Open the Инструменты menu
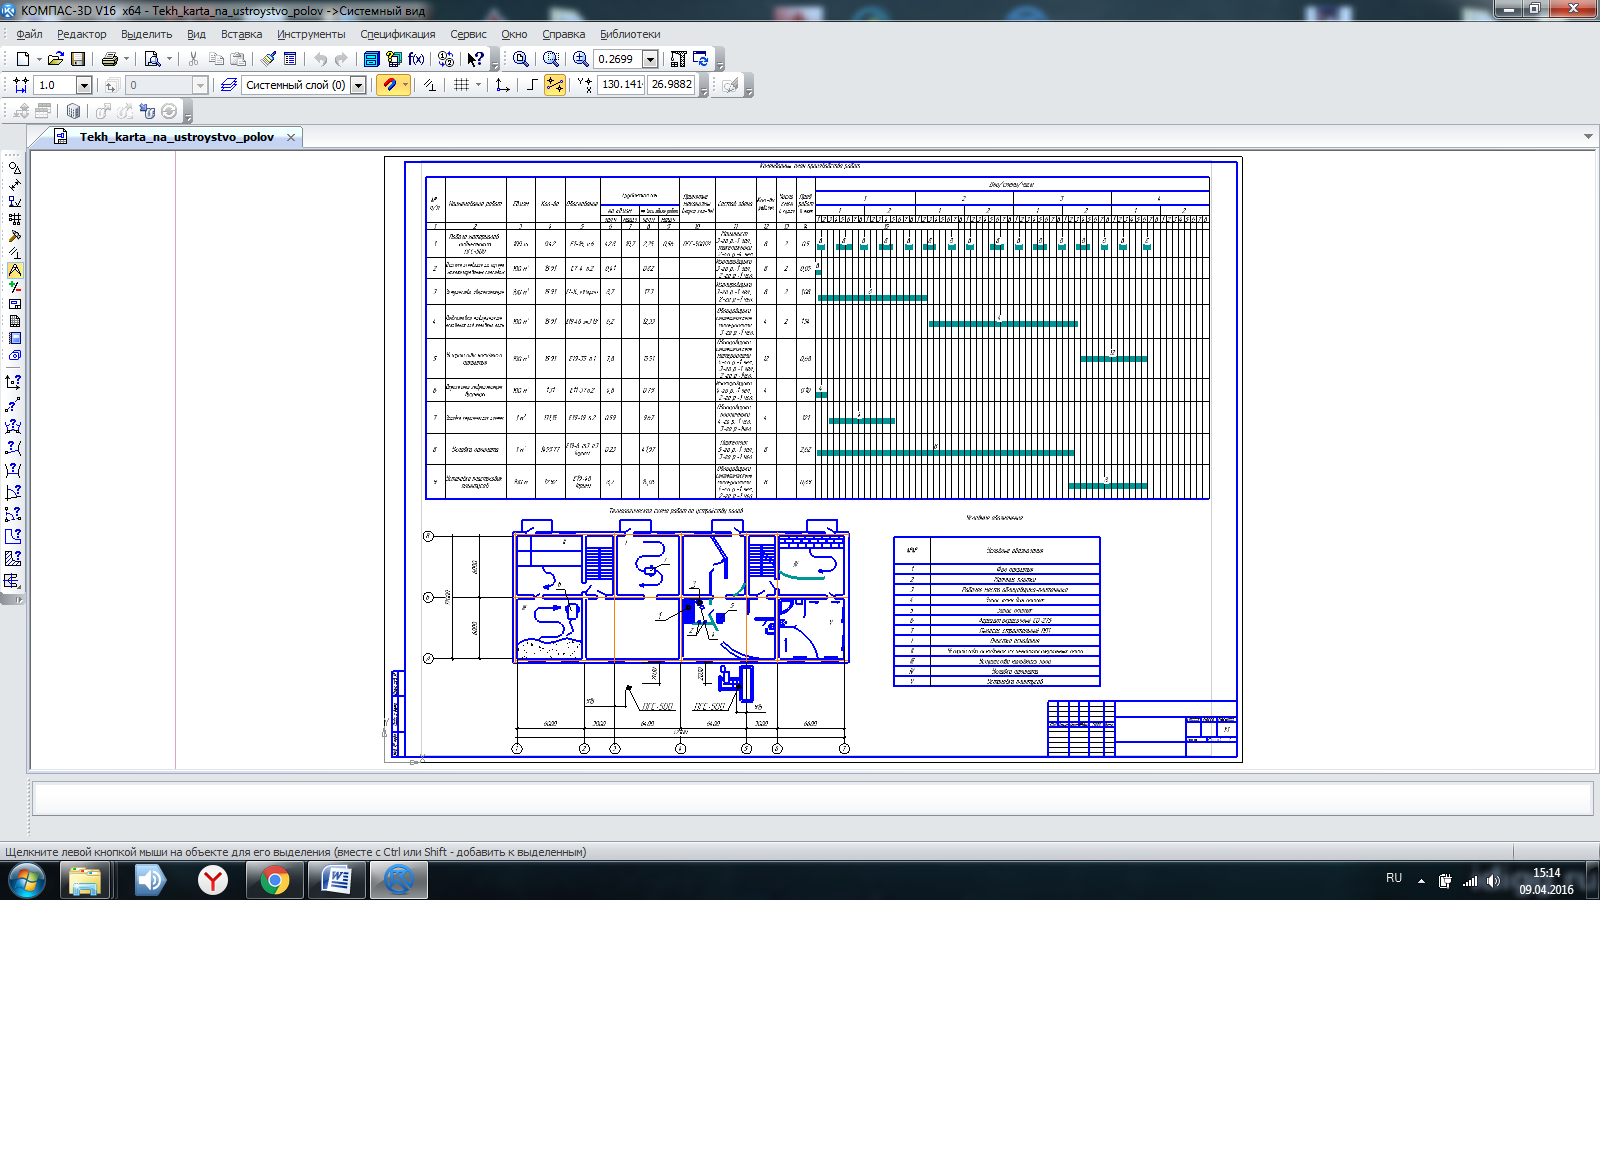1600x1161 pixels. (x=311, y=34)
